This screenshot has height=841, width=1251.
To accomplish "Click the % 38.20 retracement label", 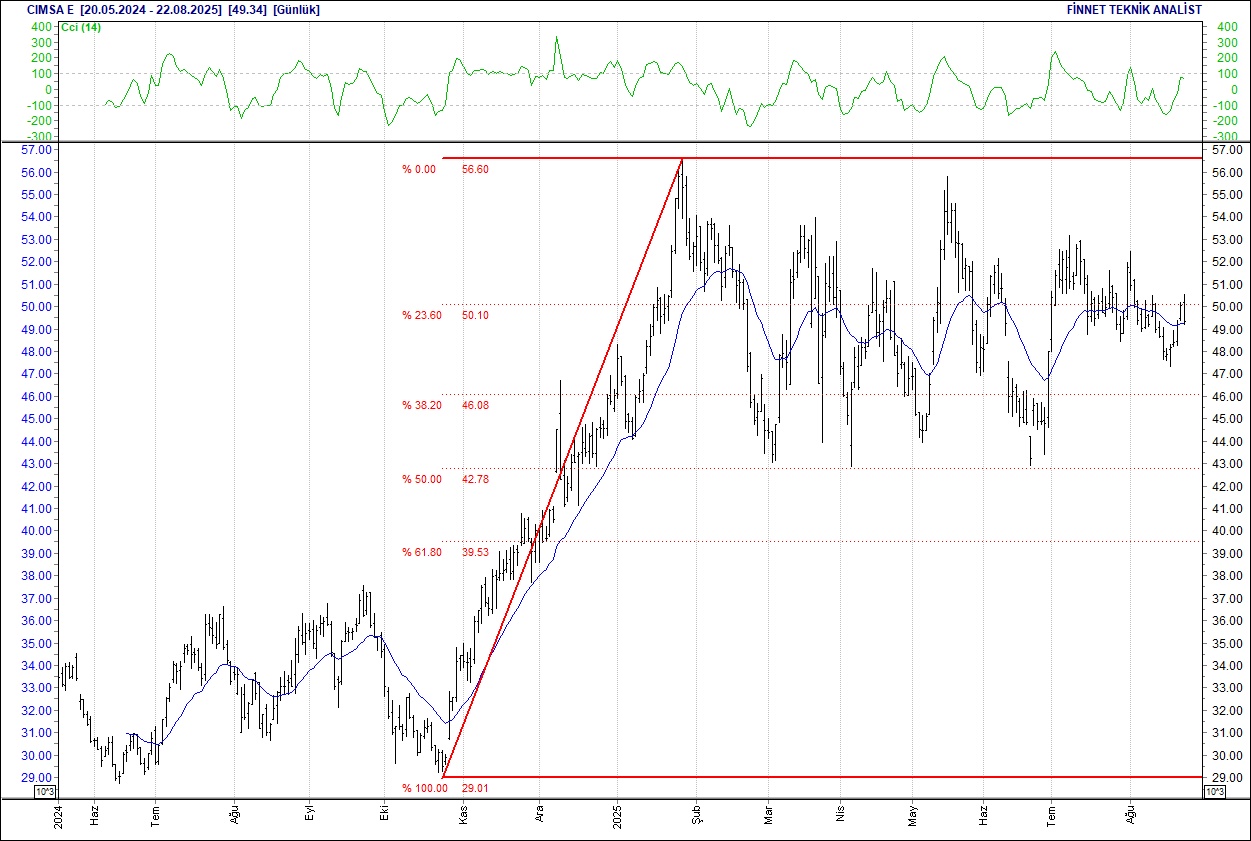I will coord(422,406).
